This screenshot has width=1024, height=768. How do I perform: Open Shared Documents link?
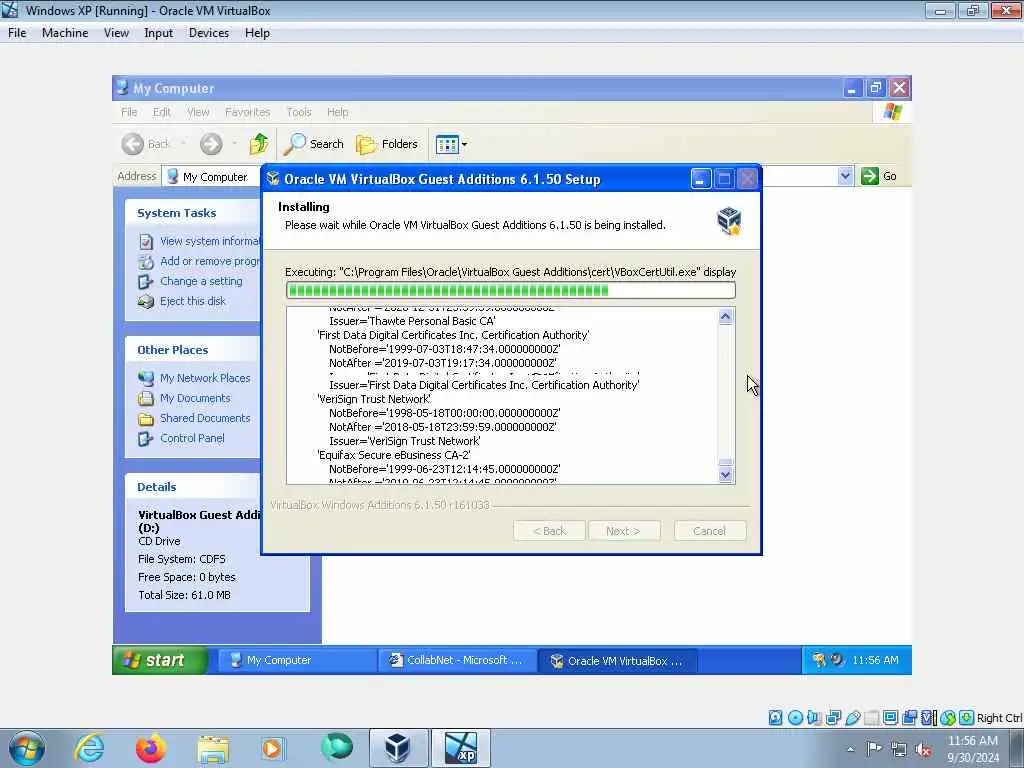click(205, 418)
